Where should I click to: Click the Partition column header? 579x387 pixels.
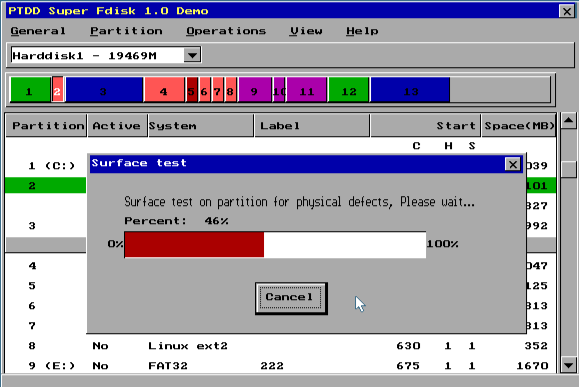point(46,126)
